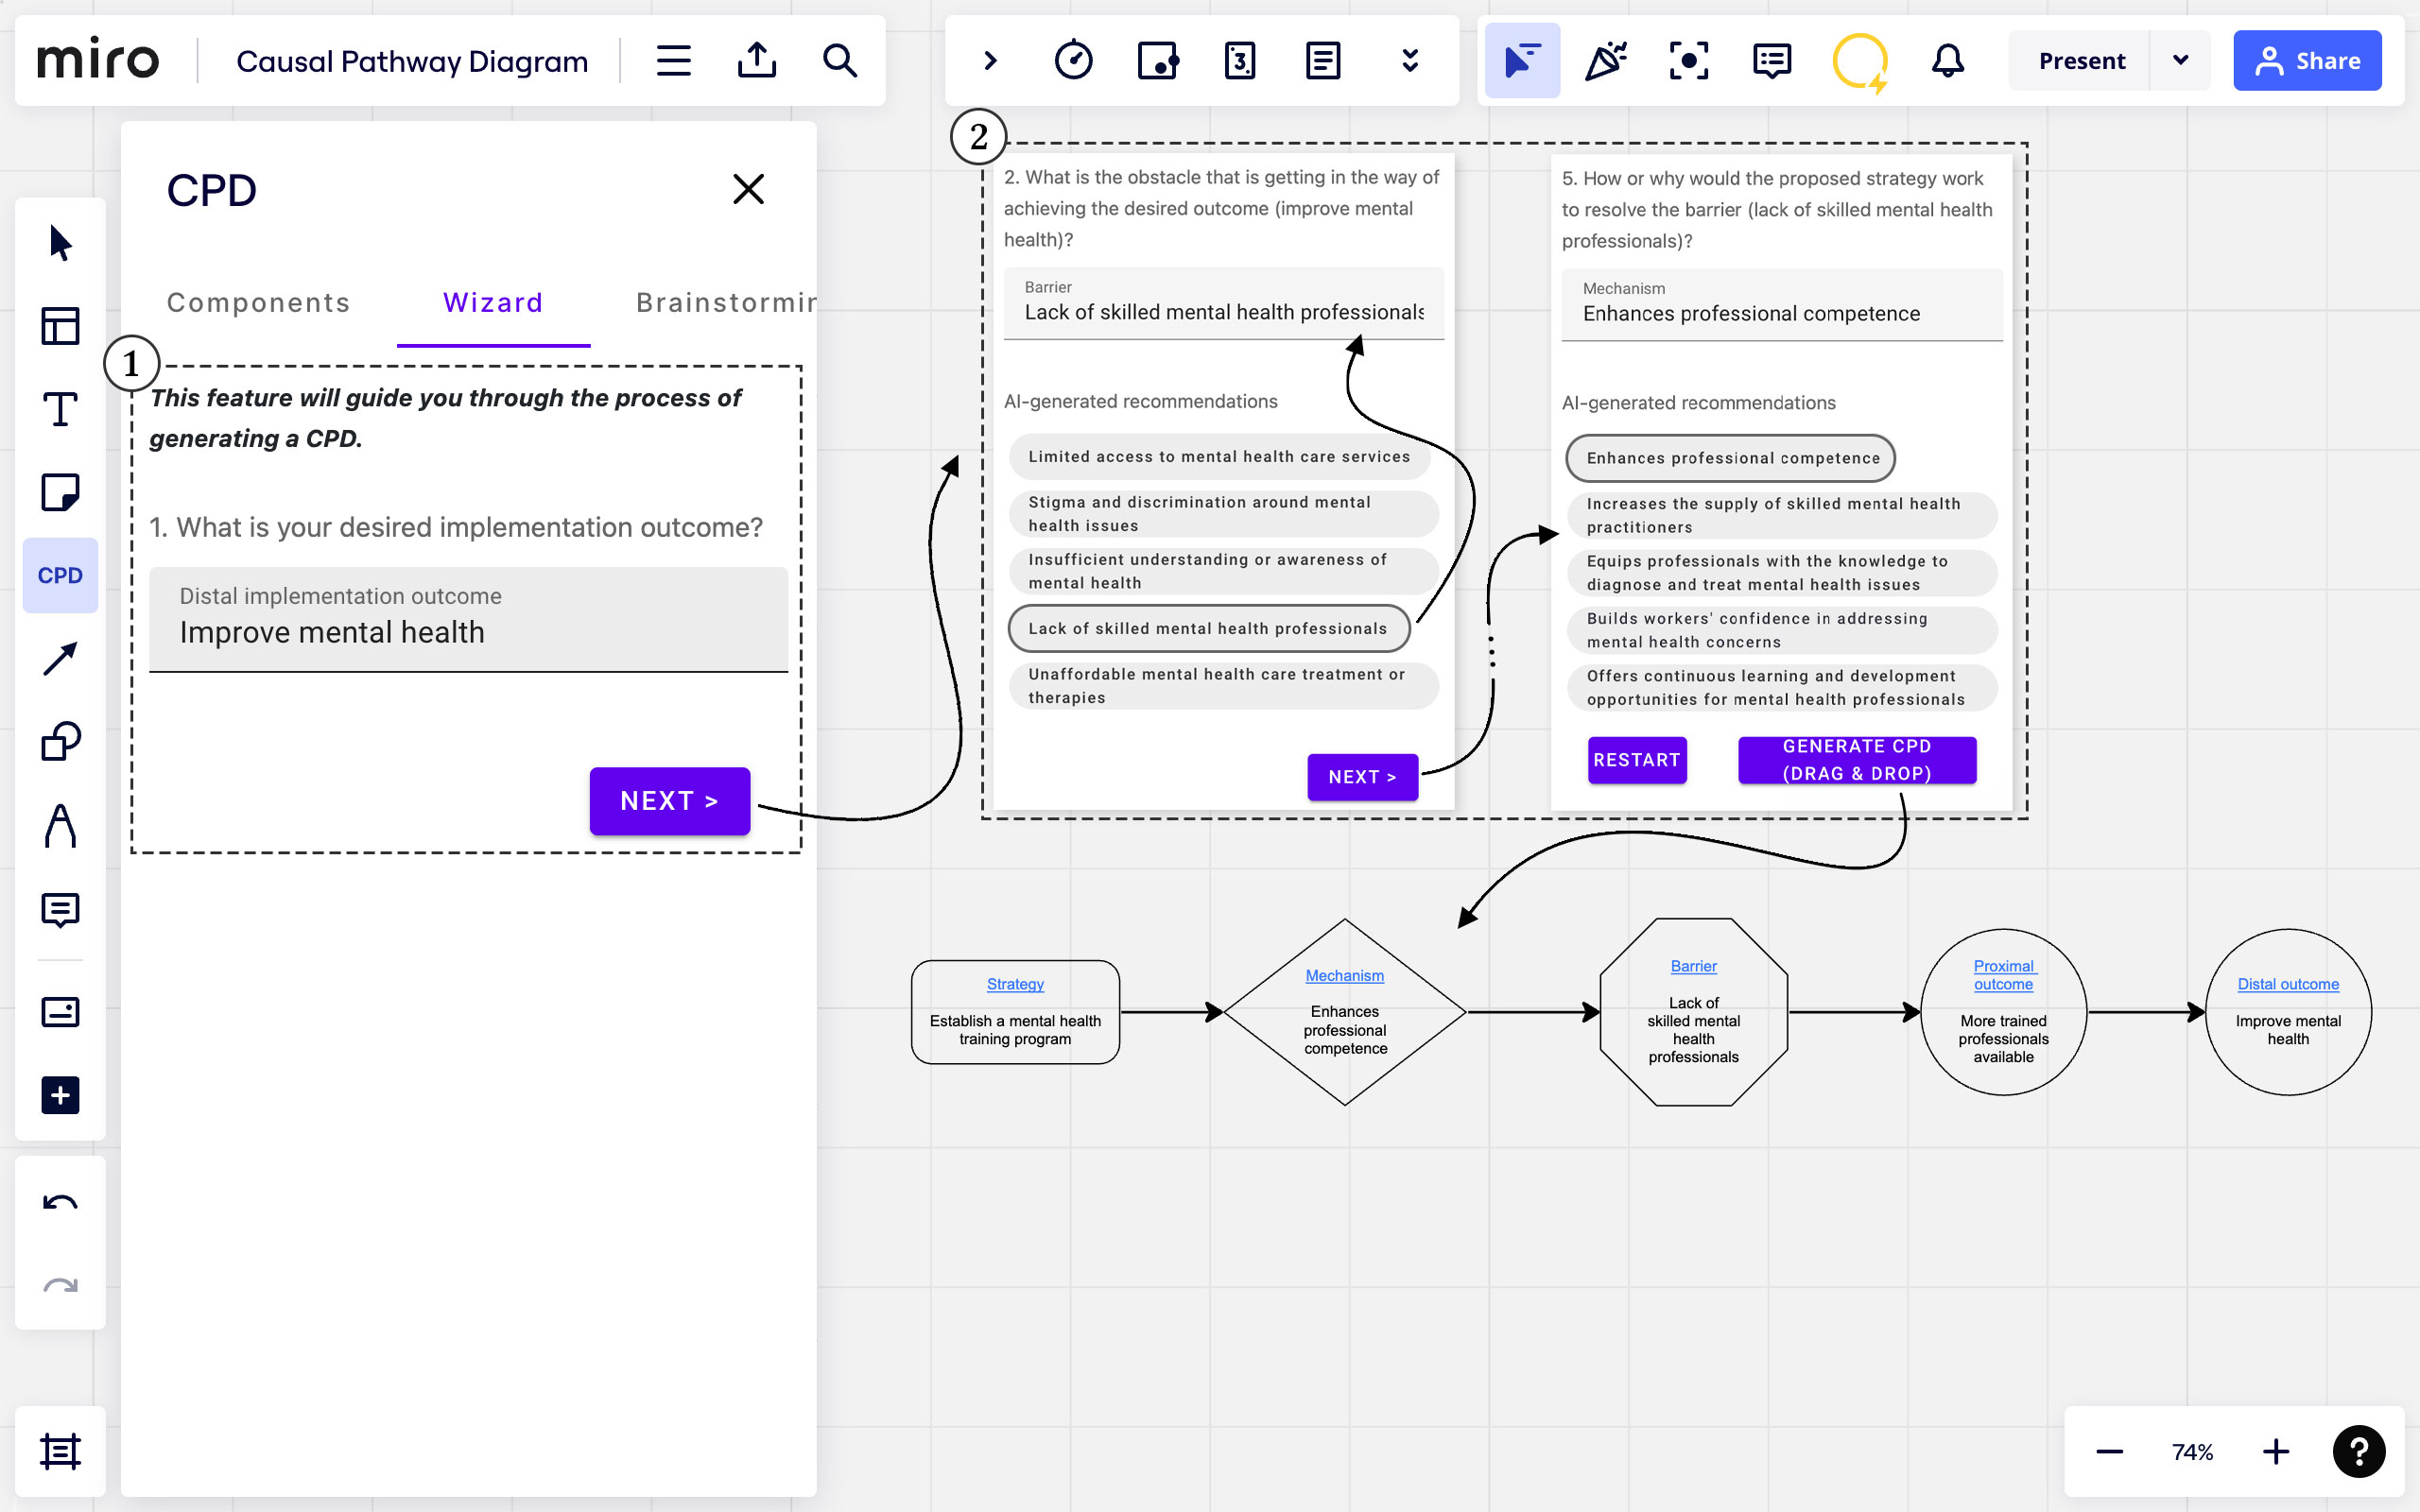Click GENERATE CPD (DRAG & DROP) button
The width and height of the screenshot is (2420, 1512).
(1857, 760)
